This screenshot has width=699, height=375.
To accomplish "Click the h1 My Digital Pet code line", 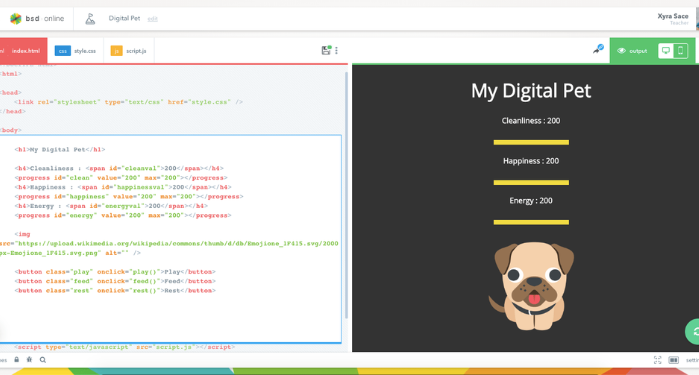I will [60, 149].
